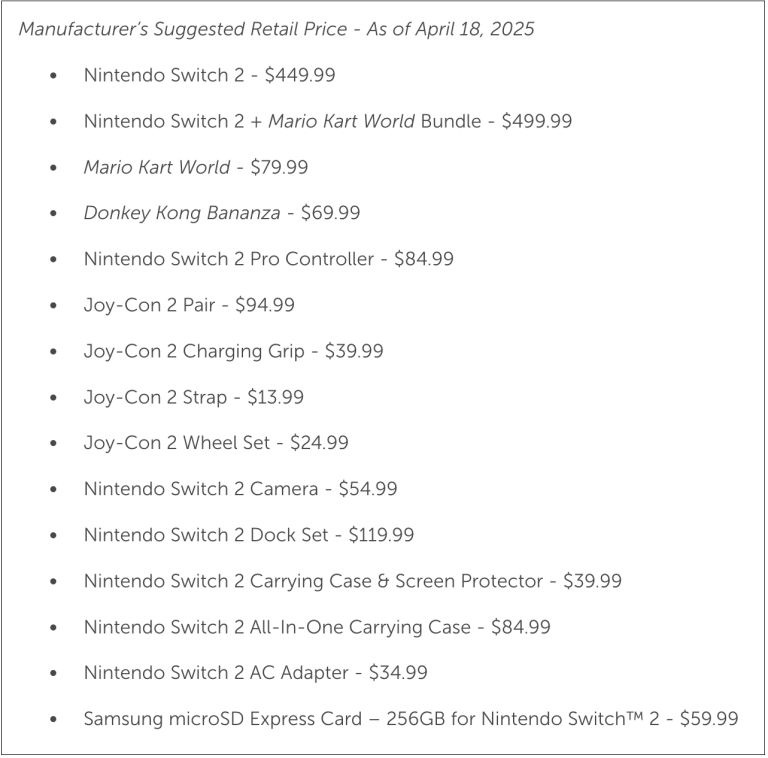The height and width of the screenshot is (758, 768).
Task: Select Carrying Case & Screen Protector line
Action: pyautogui.click(x=353, y=581)
